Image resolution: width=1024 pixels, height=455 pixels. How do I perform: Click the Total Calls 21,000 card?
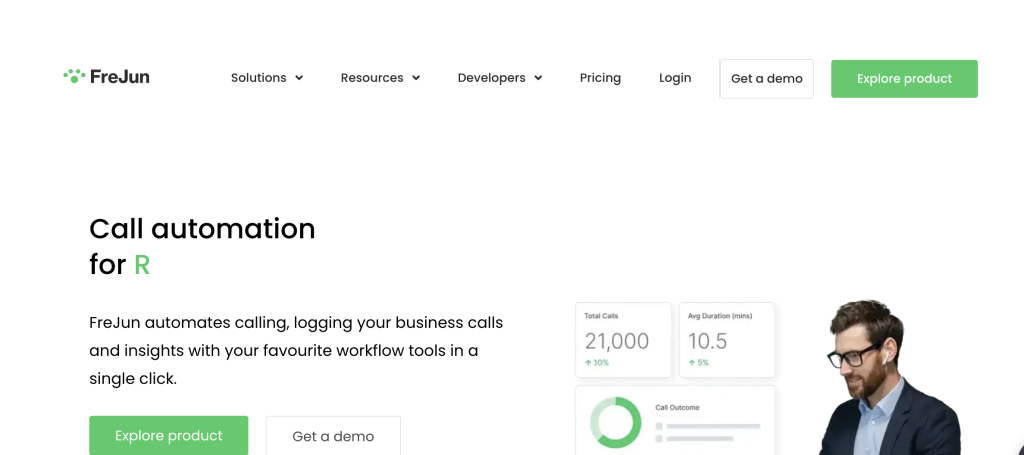623,339
